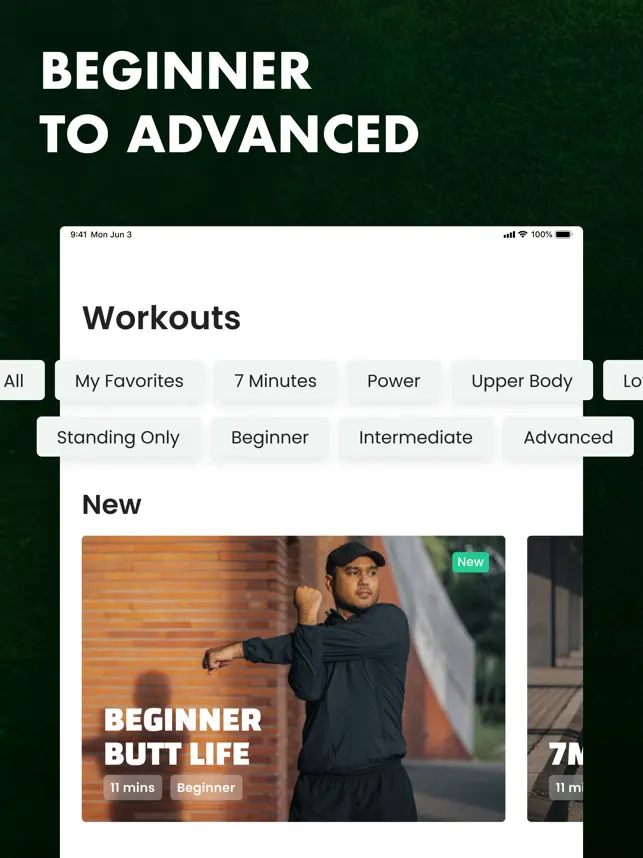Toggle the Beginner level filter
Viewport: 643px width, 858px height.
pos(270,437)
